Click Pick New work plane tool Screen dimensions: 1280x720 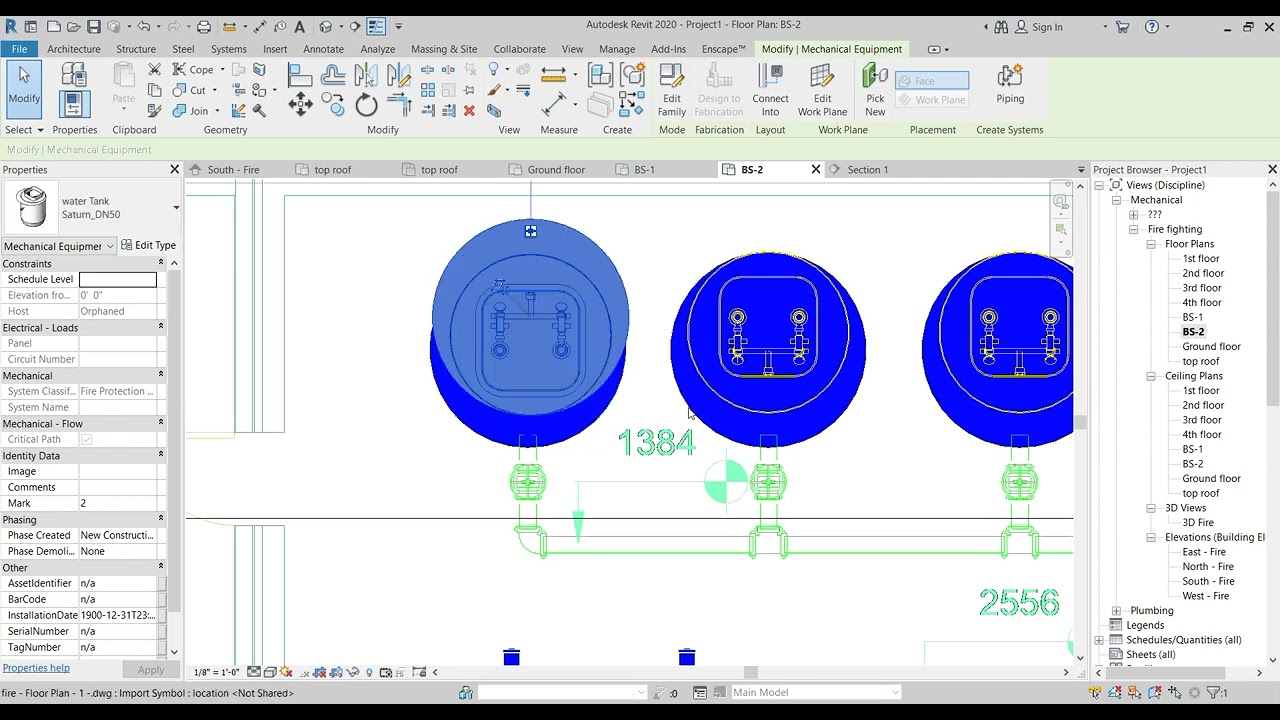coord(875,90)
